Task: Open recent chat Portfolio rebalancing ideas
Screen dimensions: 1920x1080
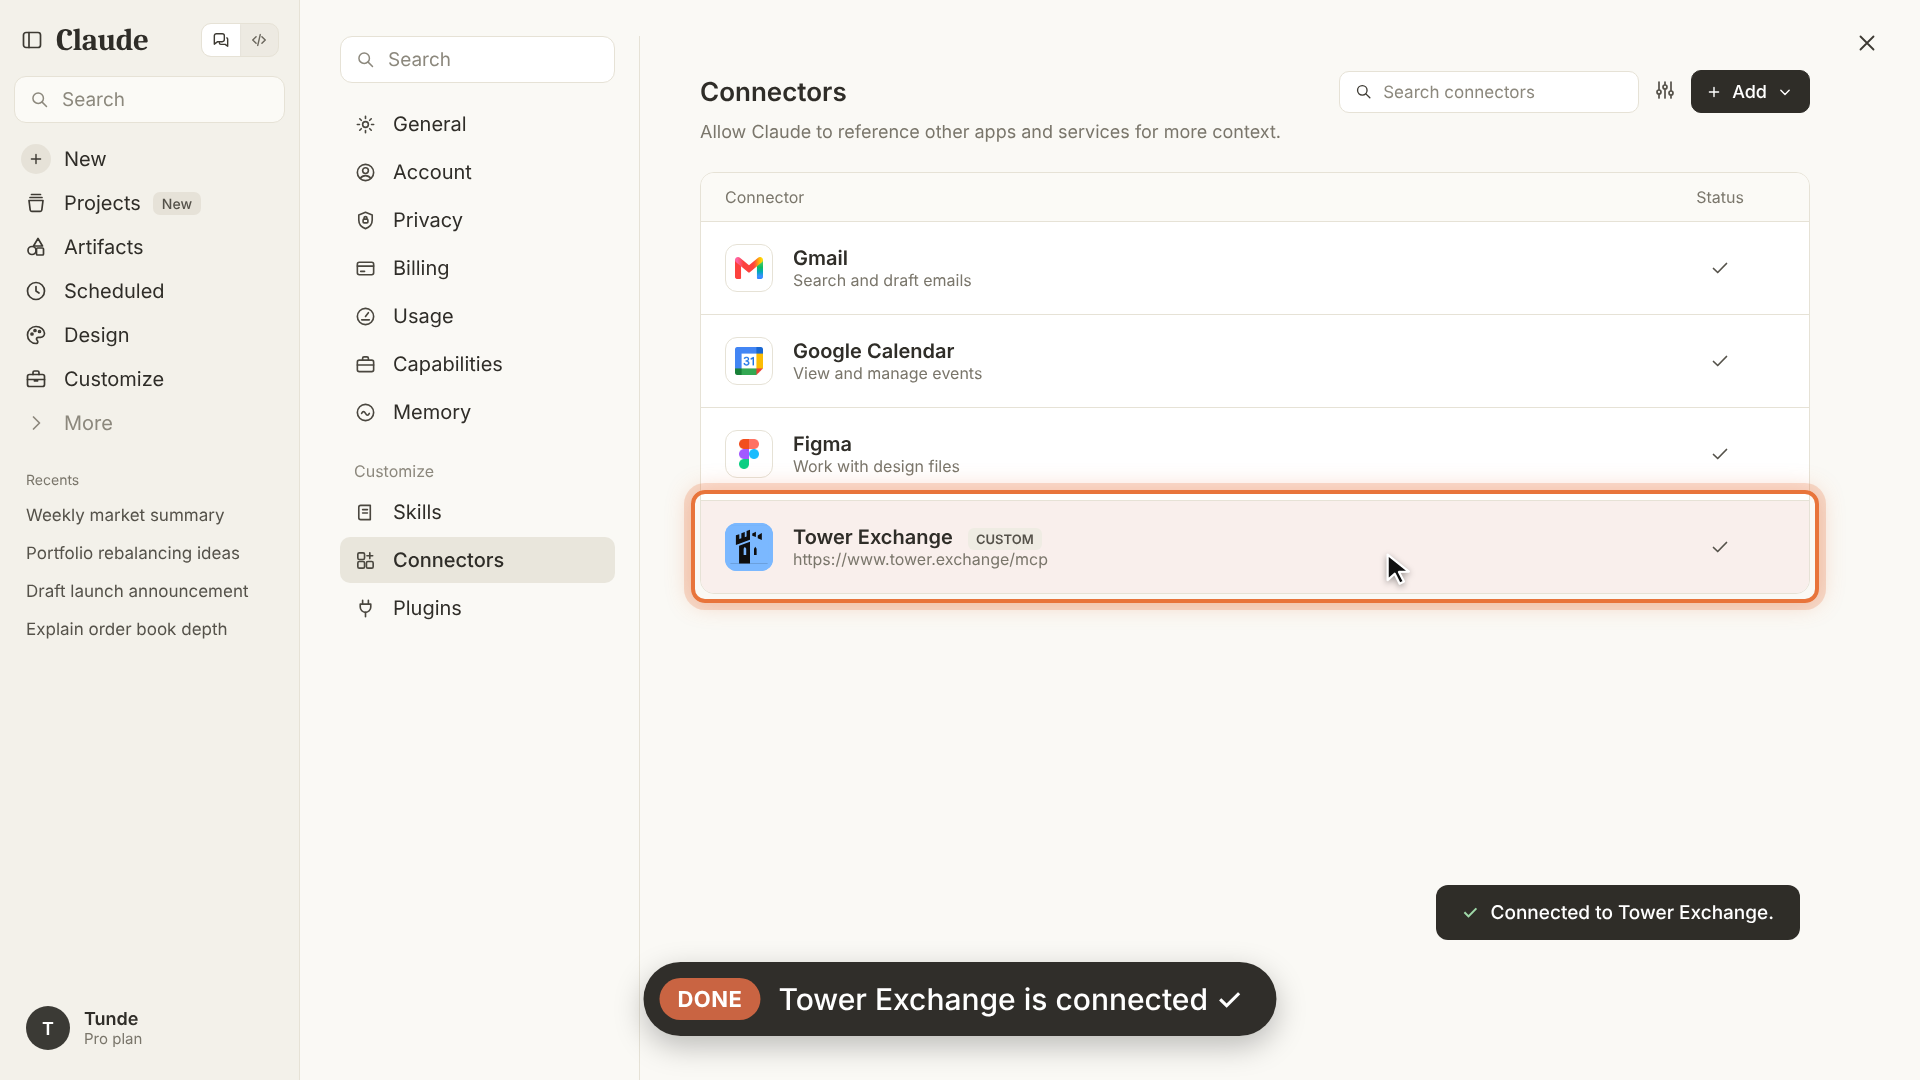Action: point(133,553)
